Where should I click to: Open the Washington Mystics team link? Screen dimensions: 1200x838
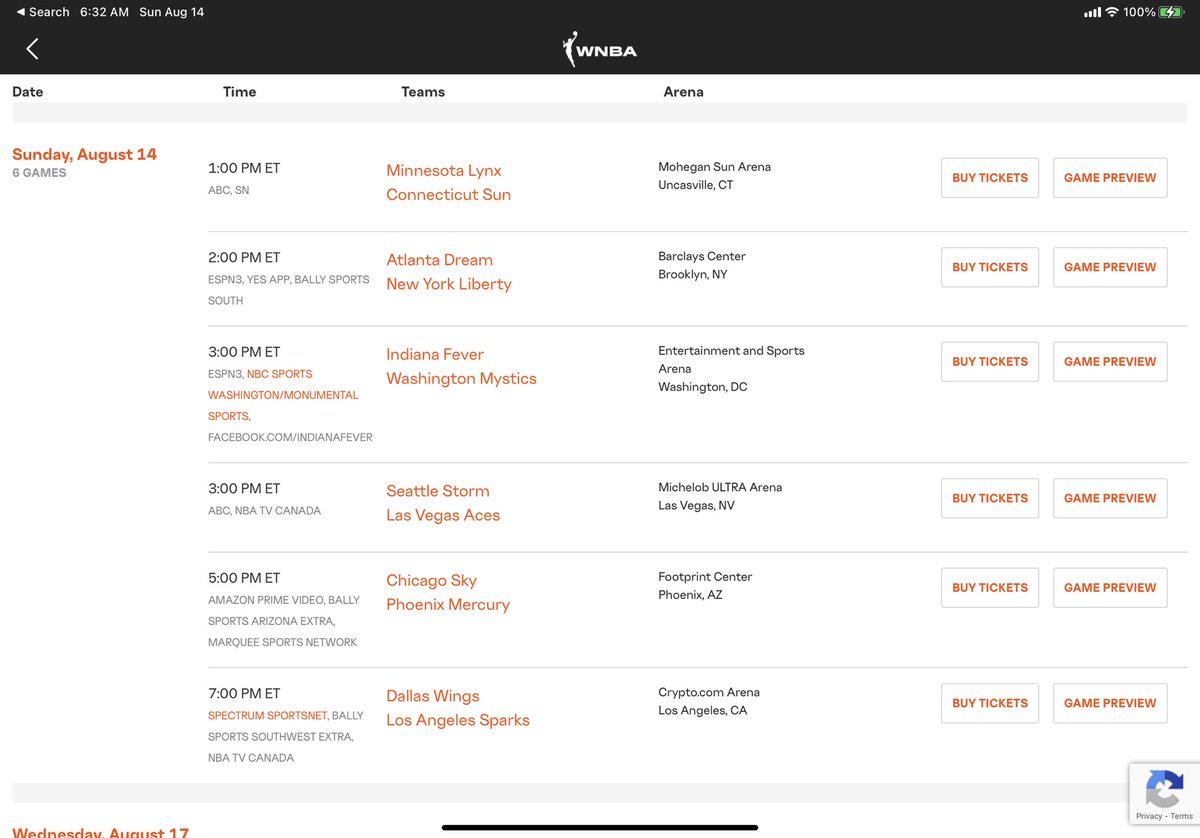pos(461,378)
